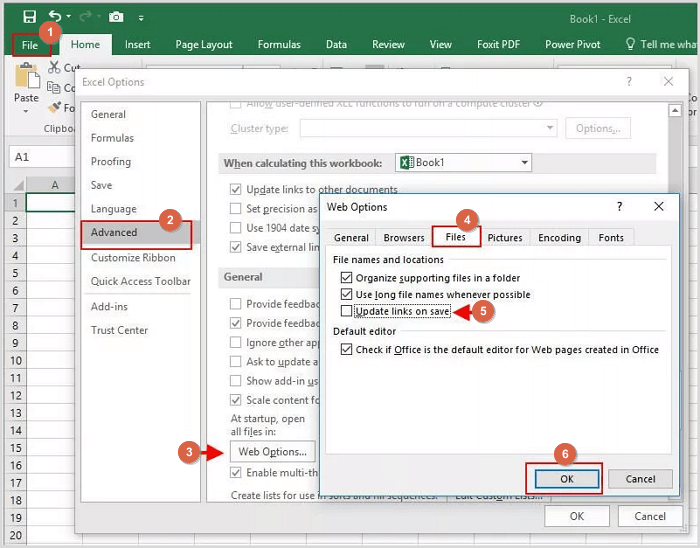Click the Name Box showing A1
This screenshot has height=548, width=700.
coord(40,157)
